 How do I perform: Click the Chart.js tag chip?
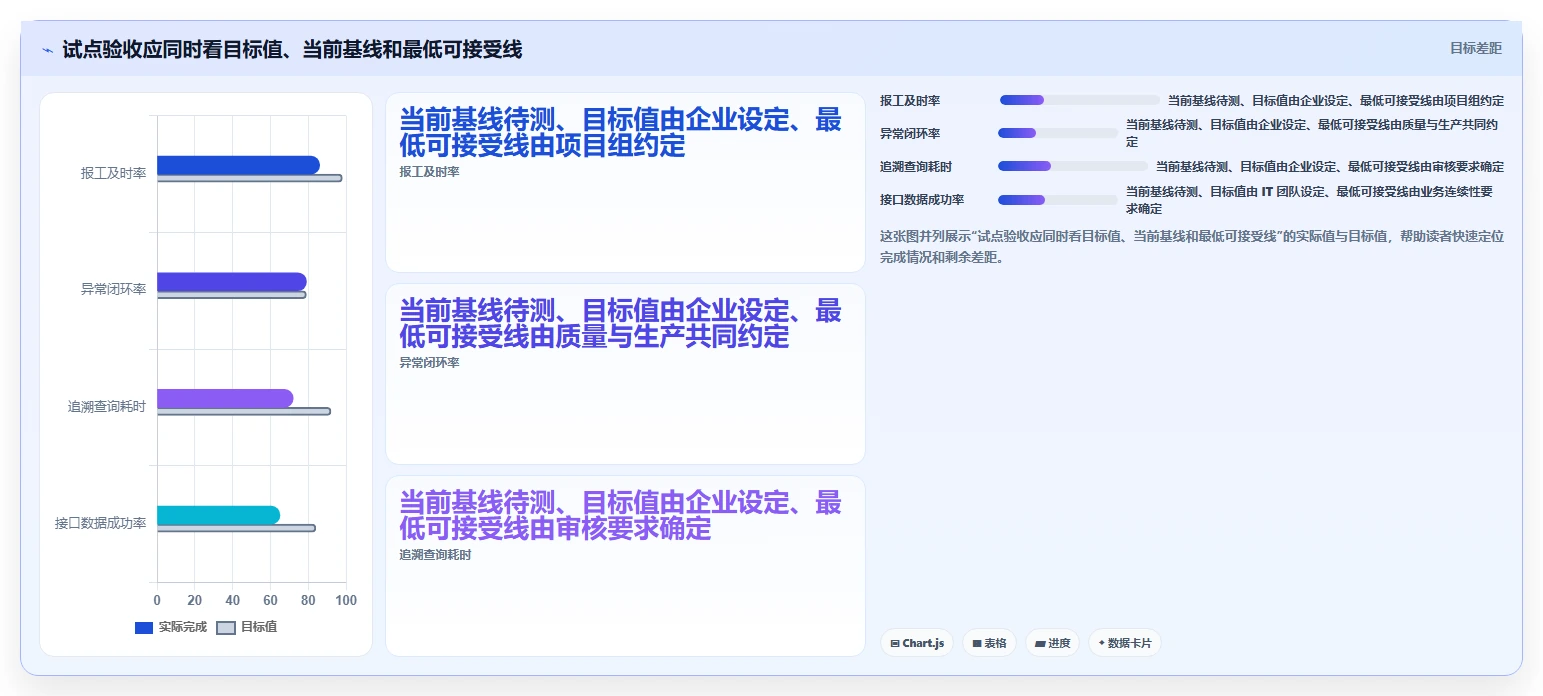(x=917, y=643)
